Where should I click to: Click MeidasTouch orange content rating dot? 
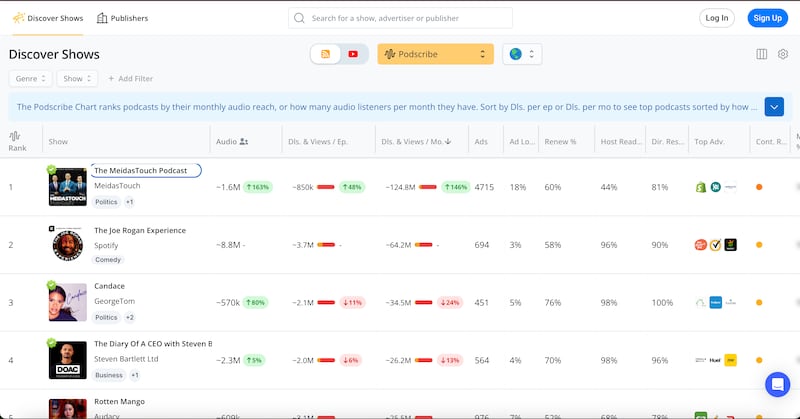[x=759, y=187]
